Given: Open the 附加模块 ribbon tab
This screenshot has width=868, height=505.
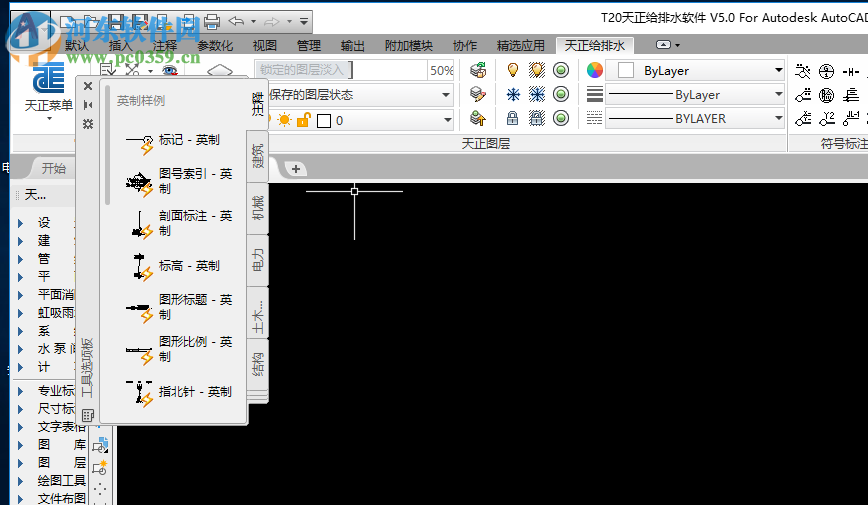Looking at the screenshot, I should tap(409, 45).
